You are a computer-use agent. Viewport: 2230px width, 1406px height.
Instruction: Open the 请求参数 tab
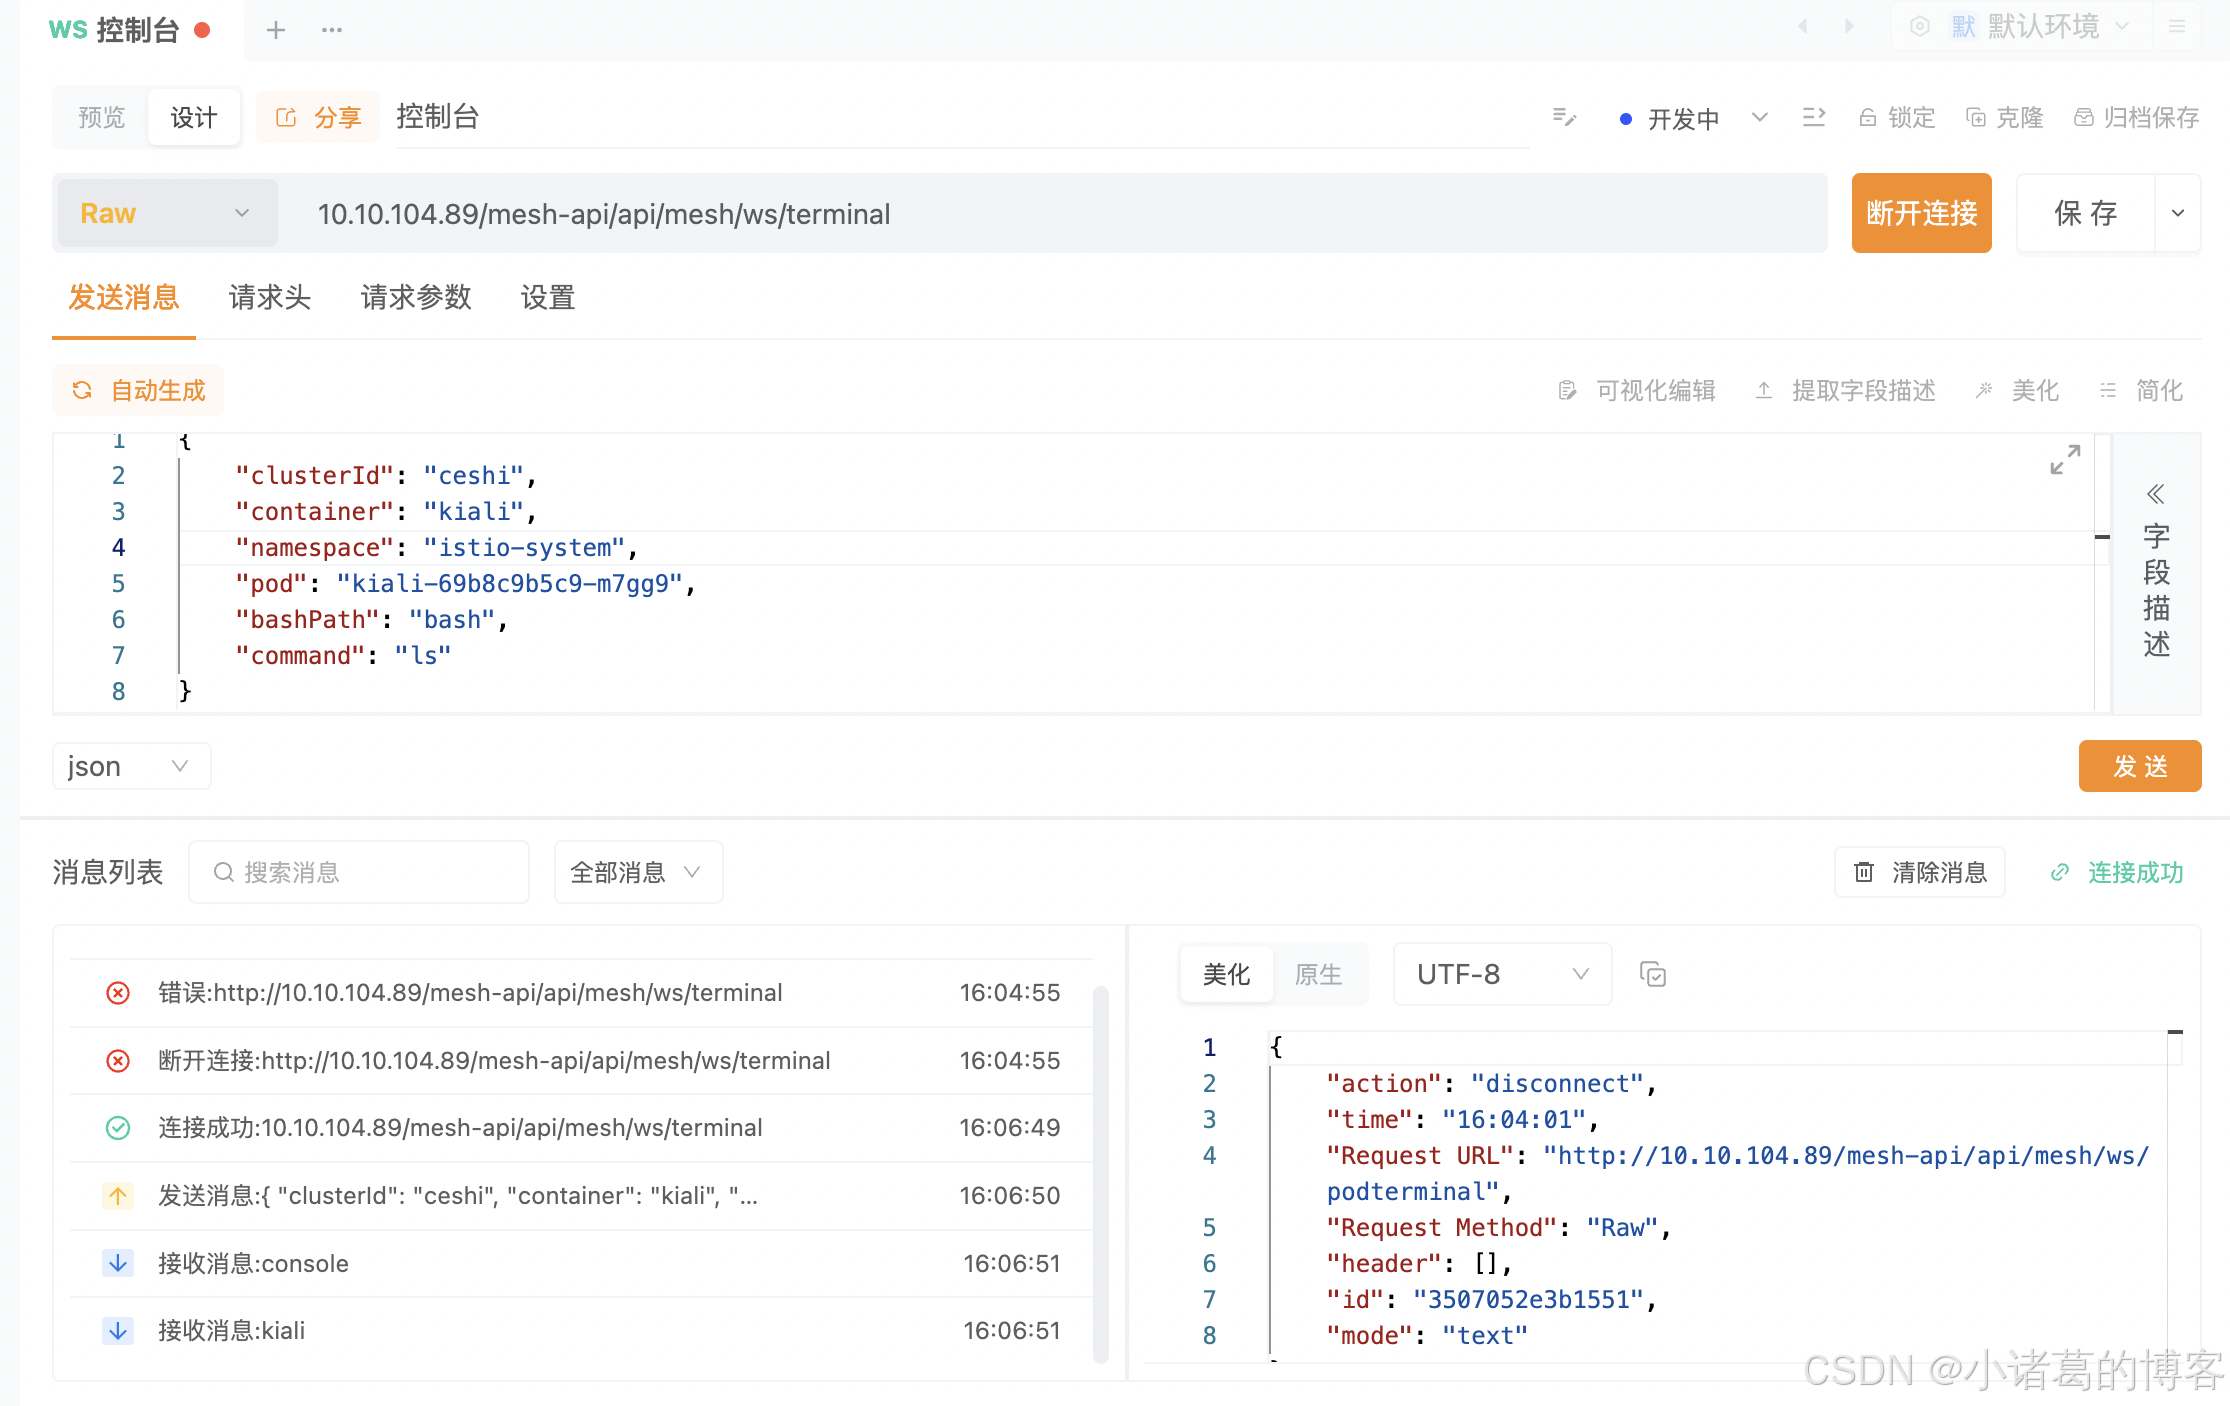tap(415, 297)
